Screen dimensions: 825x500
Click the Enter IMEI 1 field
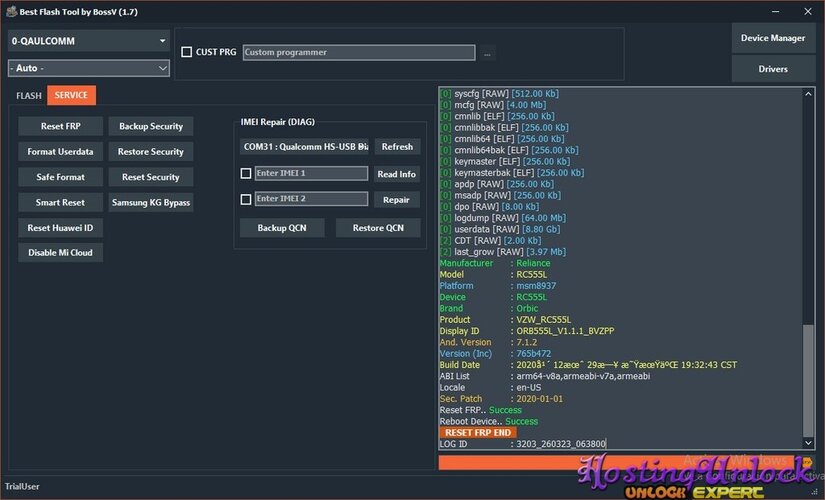coord(311,173)
